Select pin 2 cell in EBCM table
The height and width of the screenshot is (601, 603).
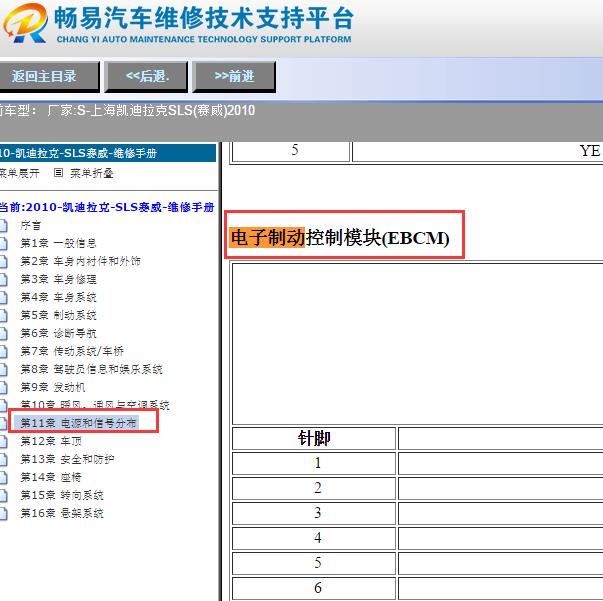tap(314, 488)
